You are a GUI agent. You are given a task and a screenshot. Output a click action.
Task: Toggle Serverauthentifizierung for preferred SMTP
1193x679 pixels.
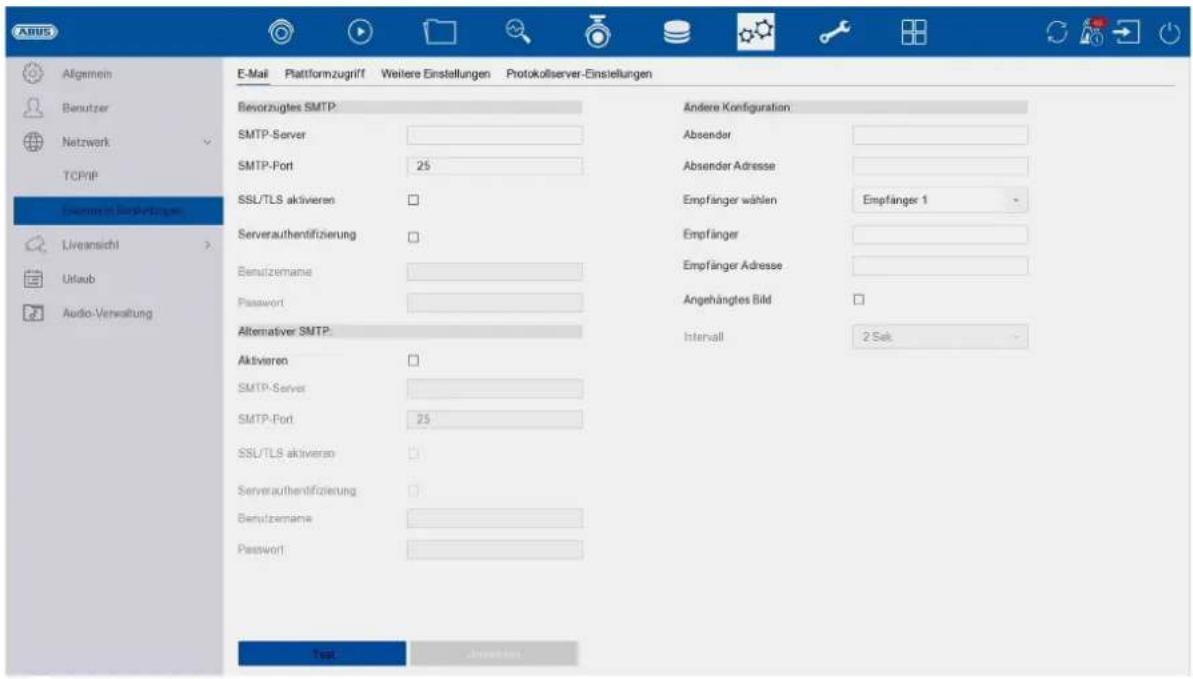tap(413, 237)
